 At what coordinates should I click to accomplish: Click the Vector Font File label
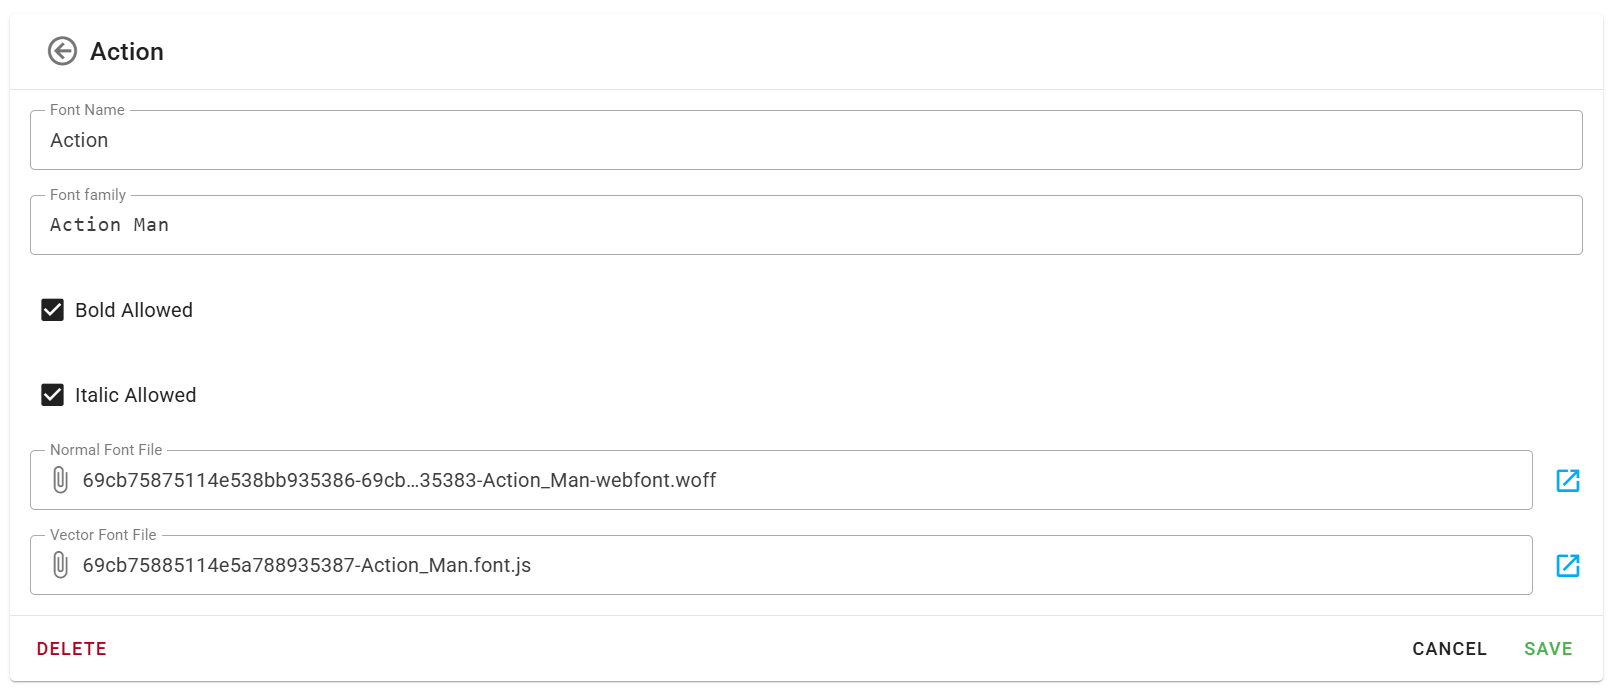click(103, 535)
